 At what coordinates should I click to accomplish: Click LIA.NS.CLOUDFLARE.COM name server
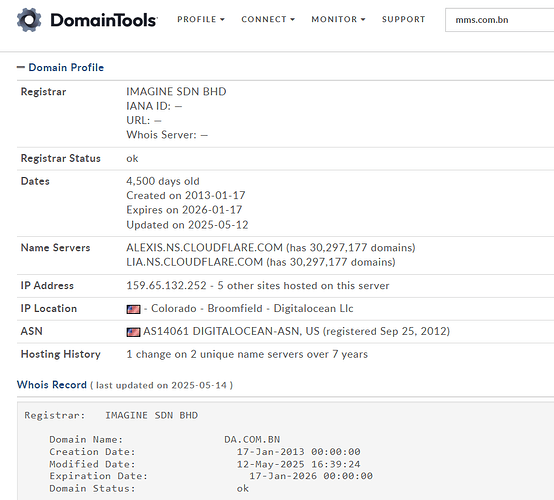(x=195, y=262)
